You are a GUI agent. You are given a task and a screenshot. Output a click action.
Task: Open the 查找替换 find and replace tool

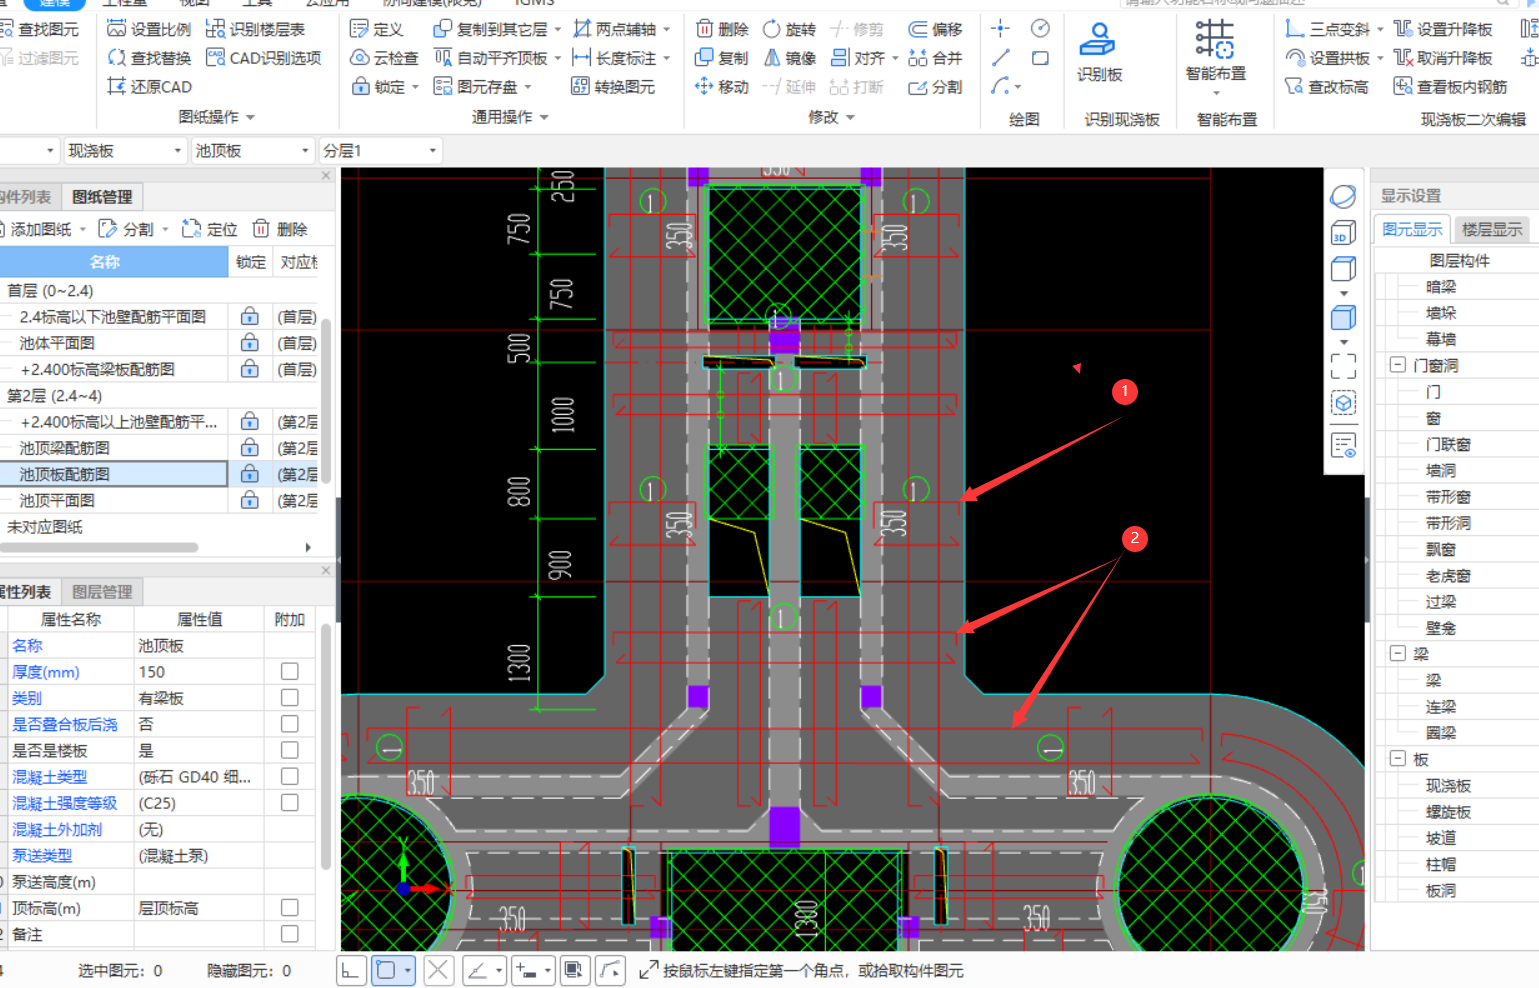149,58
